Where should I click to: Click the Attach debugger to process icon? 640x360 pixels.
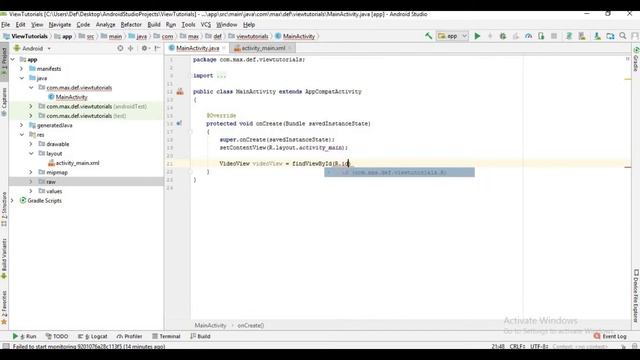tap(541, 36)
